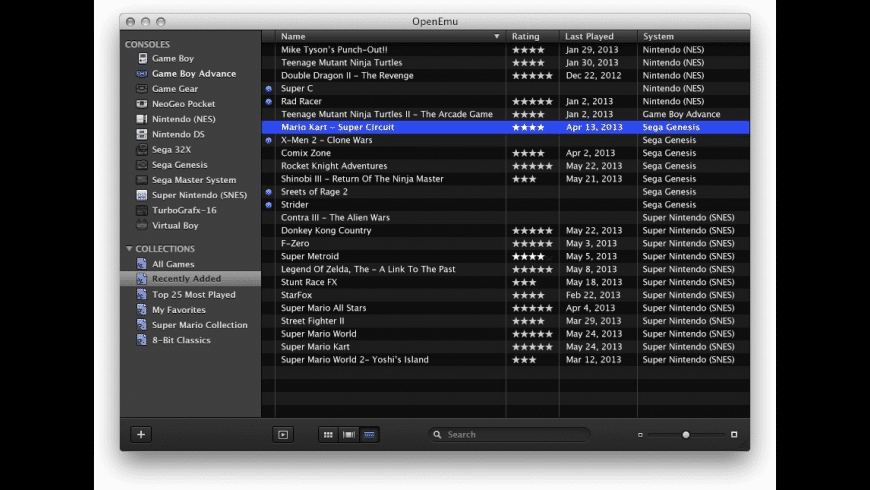Select the Super Mario Kart game name
870x490 pixels.
pos(315,347)
